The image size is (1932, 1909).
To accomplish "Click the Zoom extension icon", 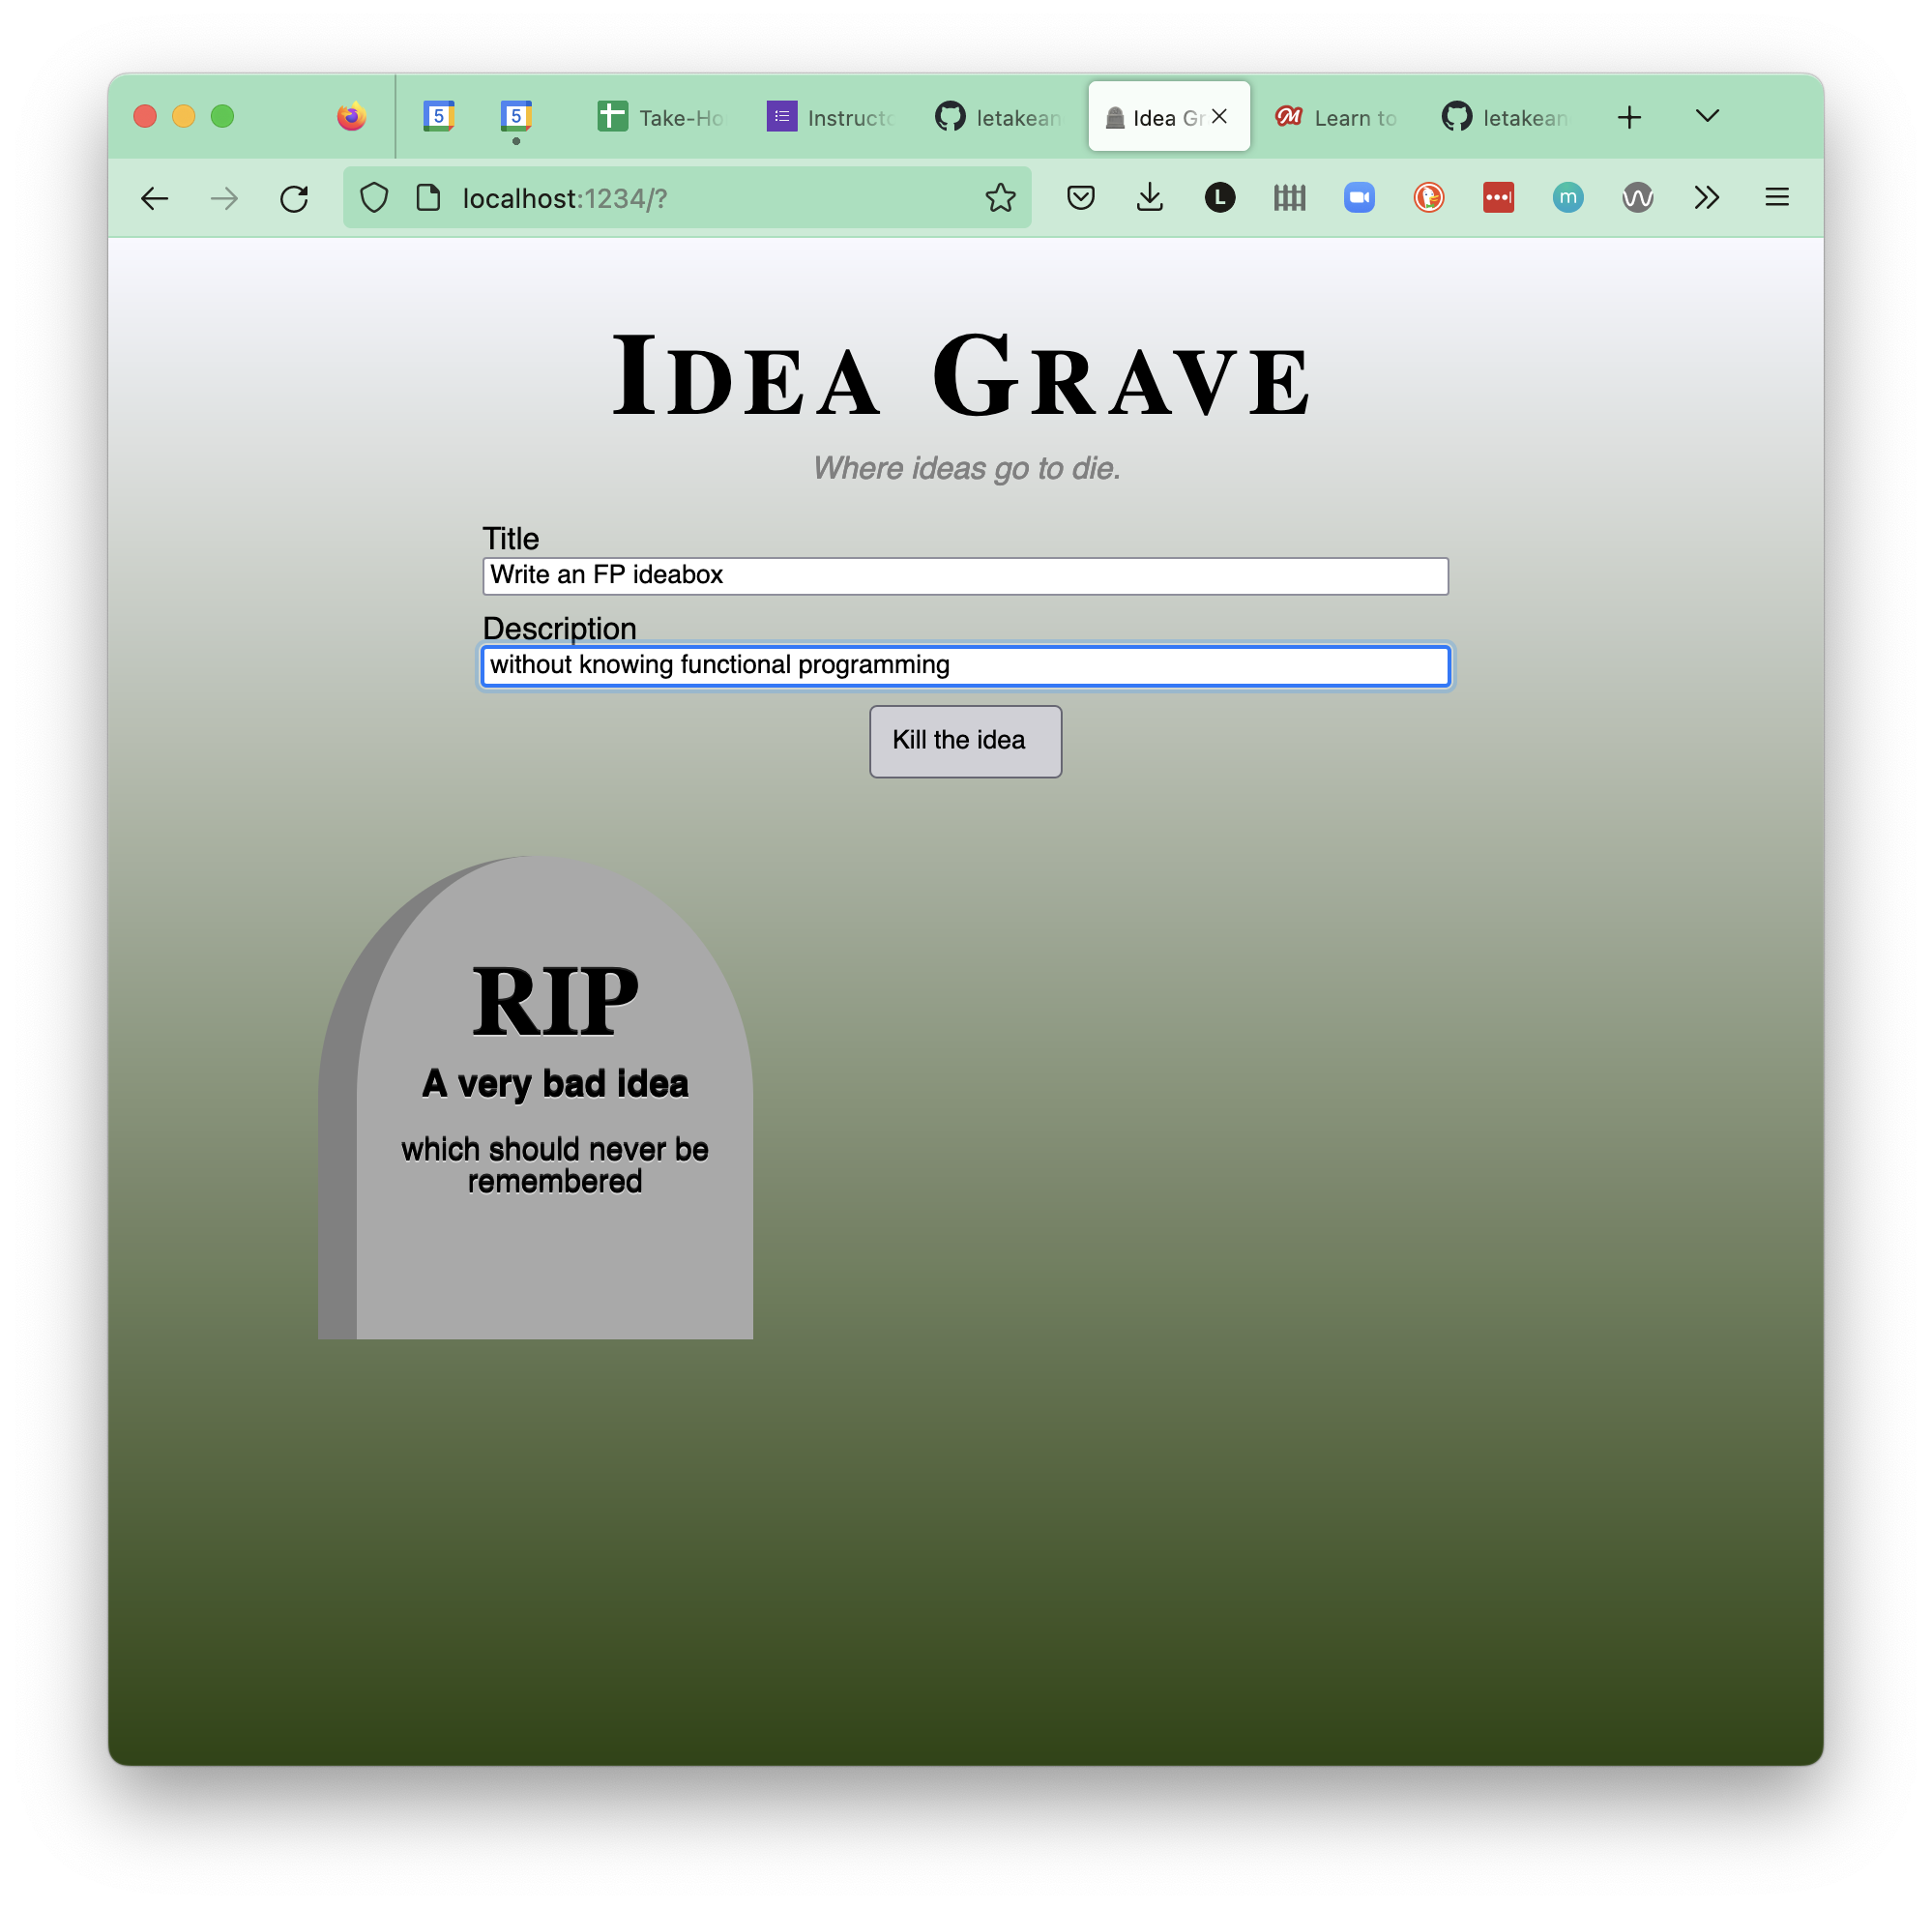I will 1359,198.
